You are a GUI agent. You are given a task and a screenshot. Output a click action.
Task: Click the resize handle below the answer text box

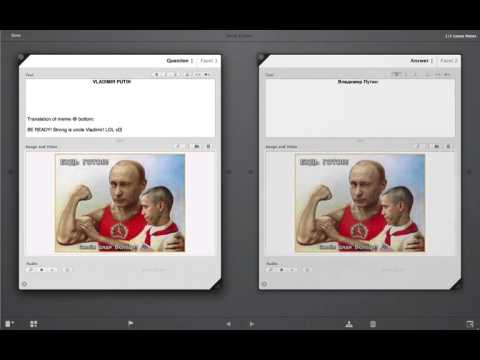coord(360,141)
